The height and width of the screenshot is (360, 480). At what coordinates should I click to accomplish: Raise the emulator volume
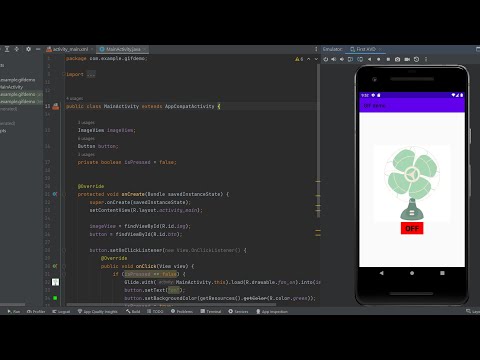pos(334,59)
